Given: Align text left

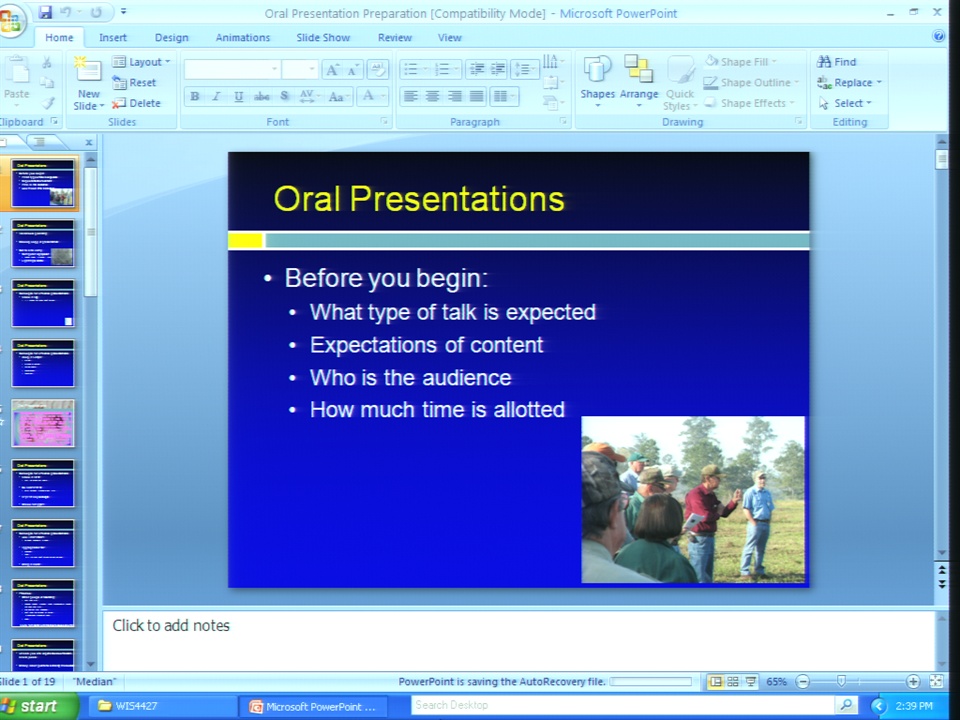Looking at the screenshot, I should tap(411, 96).
